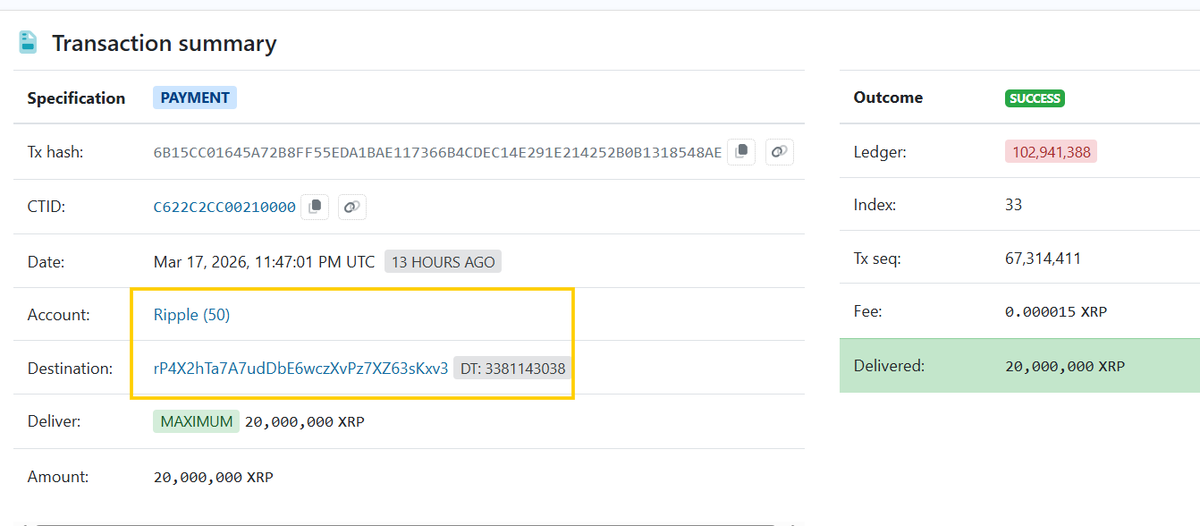
Task: Open the Ripple (50) account link
Action: coord(192,315)
